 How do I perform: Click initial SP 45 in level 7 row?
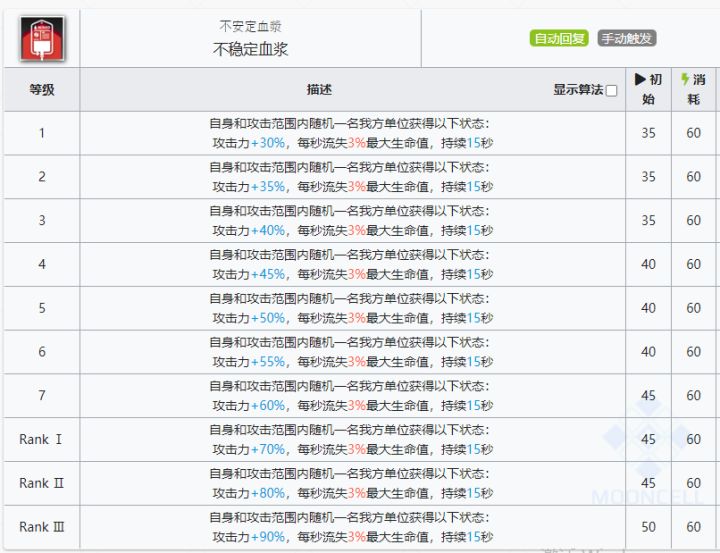click(648, 395)
